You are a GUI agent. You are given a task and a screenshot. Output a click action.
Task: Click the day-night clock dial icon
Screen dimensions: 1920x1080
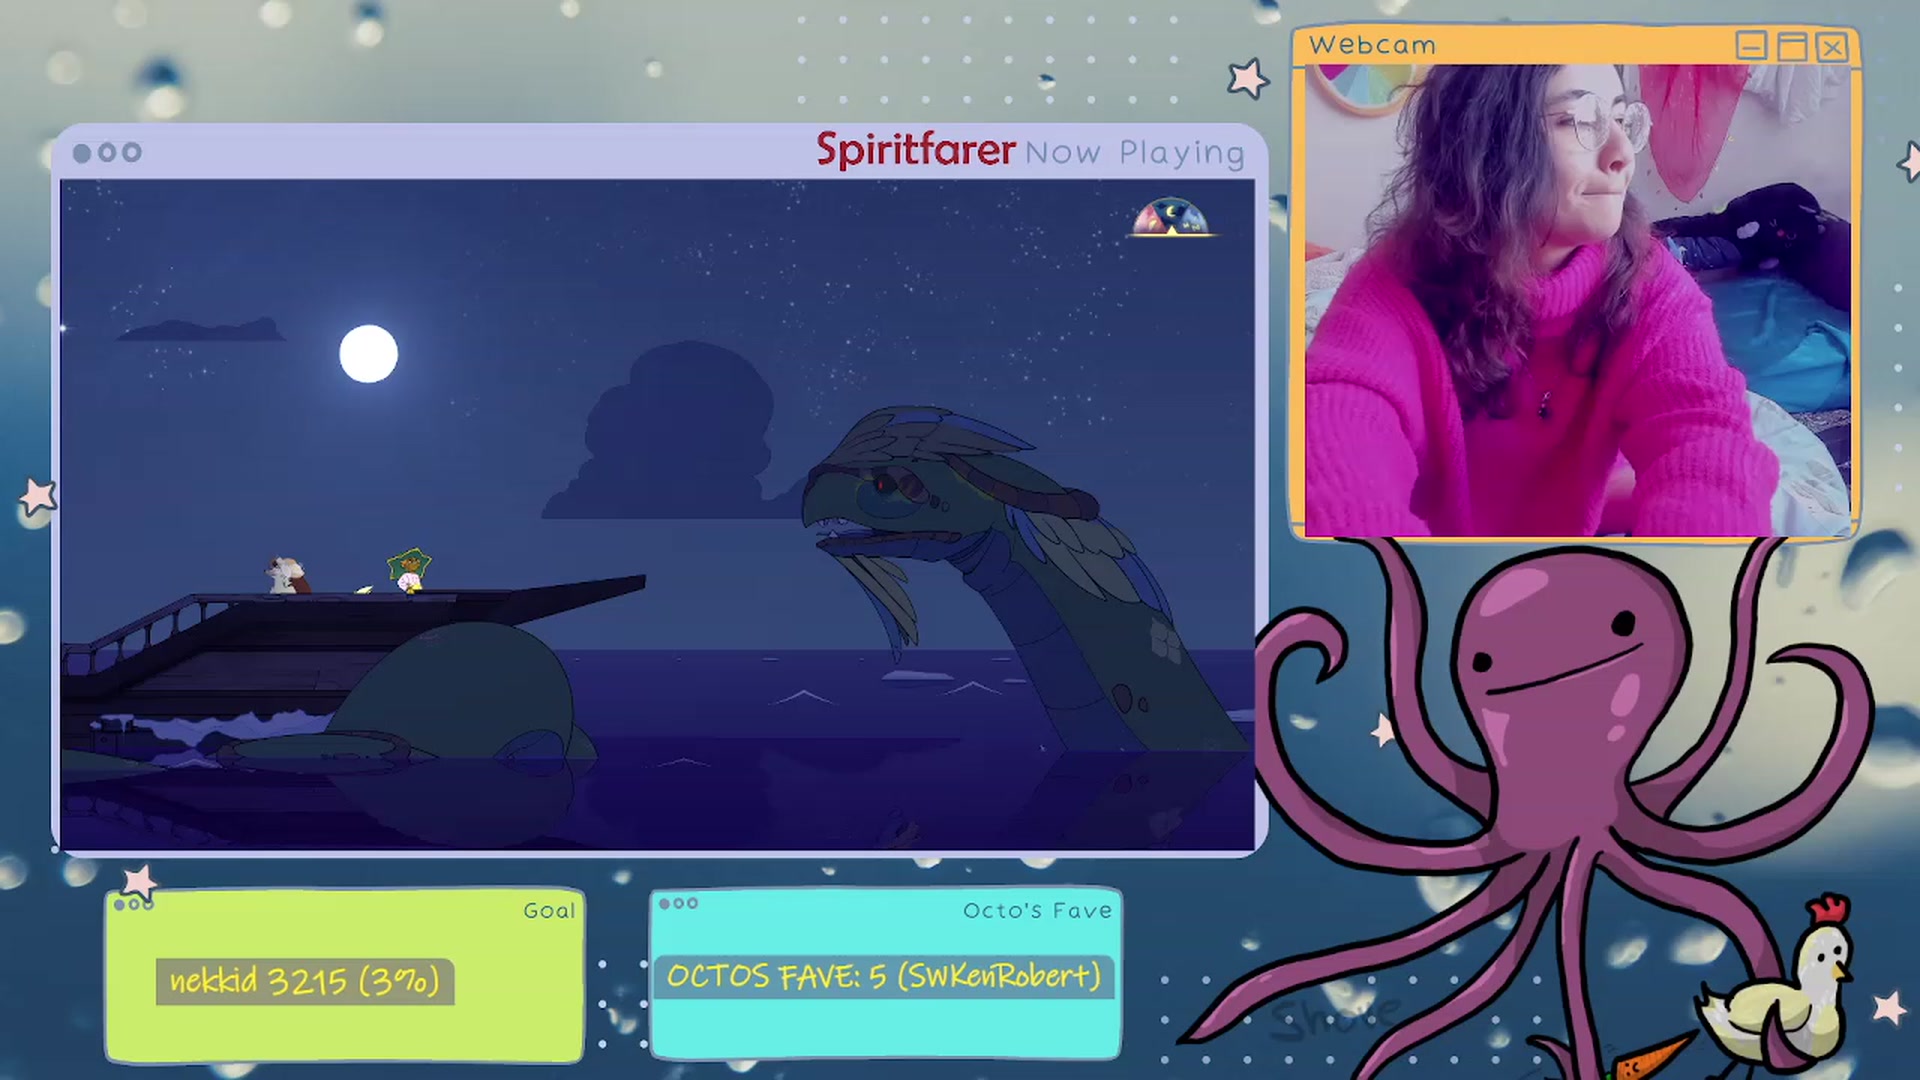pyautogui.click(x=1169, y=218)
